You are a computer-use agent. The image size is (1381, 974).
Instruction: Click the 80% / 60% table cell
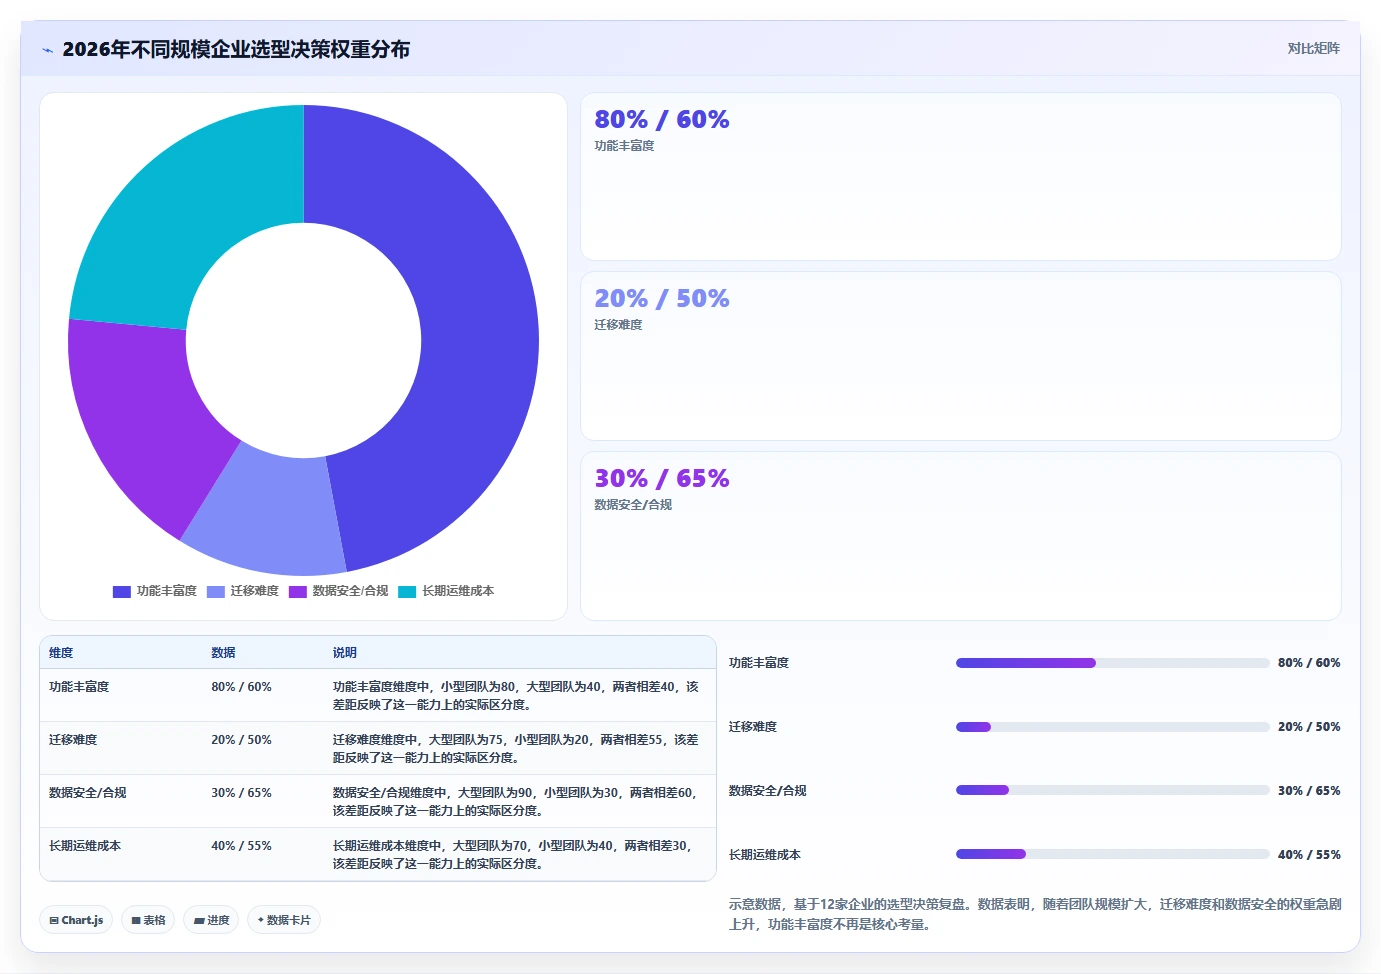[x=241, y=687]
